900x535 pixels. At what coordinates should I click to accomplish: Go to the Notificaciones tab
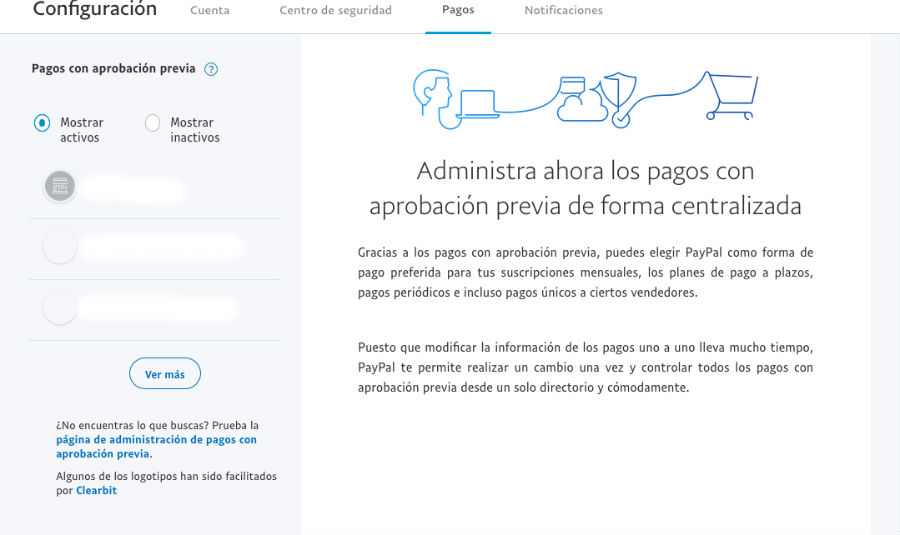click(x=563, y=11)
